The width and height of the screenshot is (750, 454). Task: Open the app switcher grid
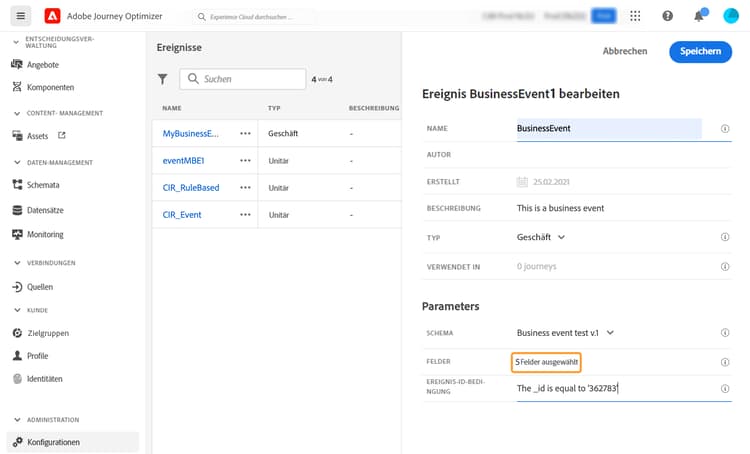637,16
